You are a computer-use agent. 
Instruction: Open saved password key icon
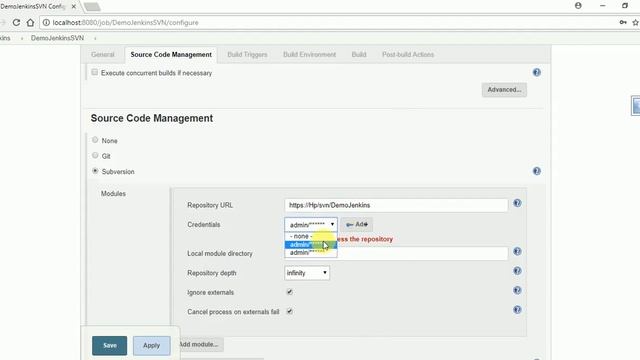point(623,22)
